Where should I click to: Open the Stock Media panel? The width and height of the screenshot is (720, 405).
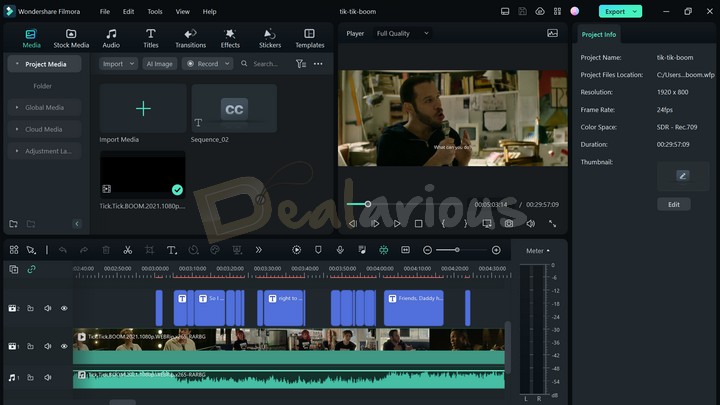point(71,39)
